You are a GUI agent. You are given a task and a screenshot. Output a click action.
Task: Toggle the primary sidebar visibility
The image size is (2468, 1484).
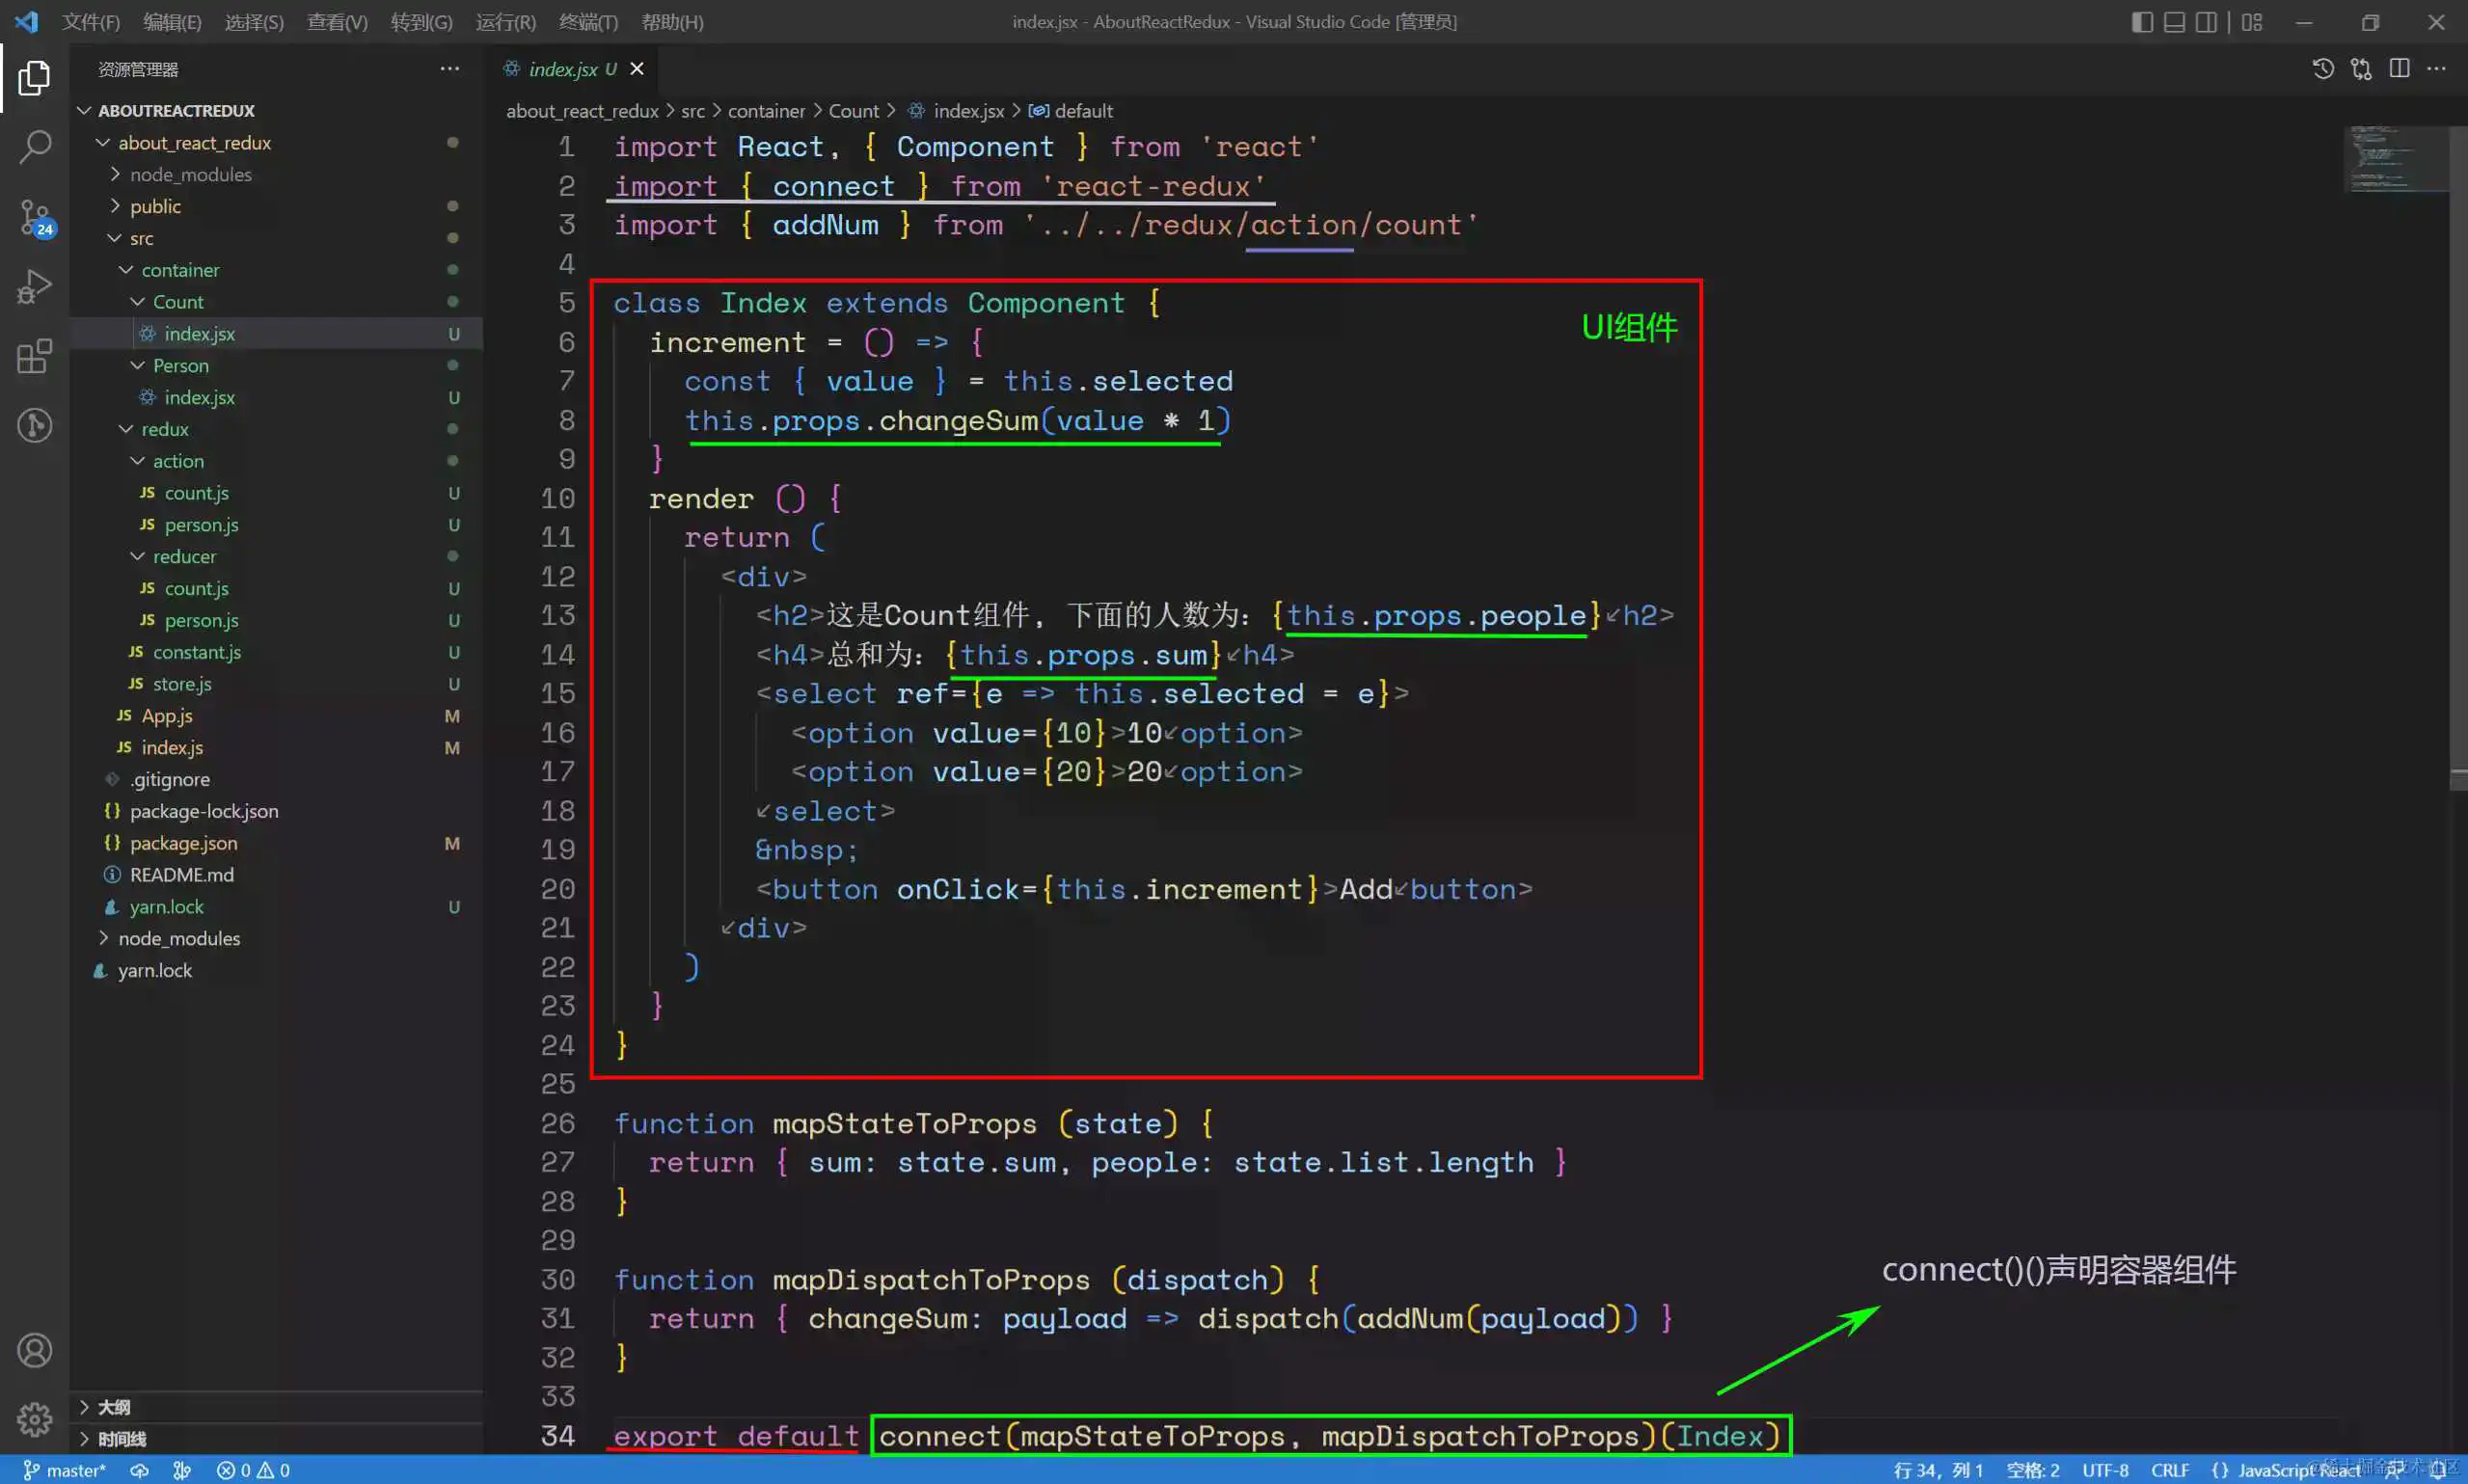pyautogui.click(x=2142, y=22)
